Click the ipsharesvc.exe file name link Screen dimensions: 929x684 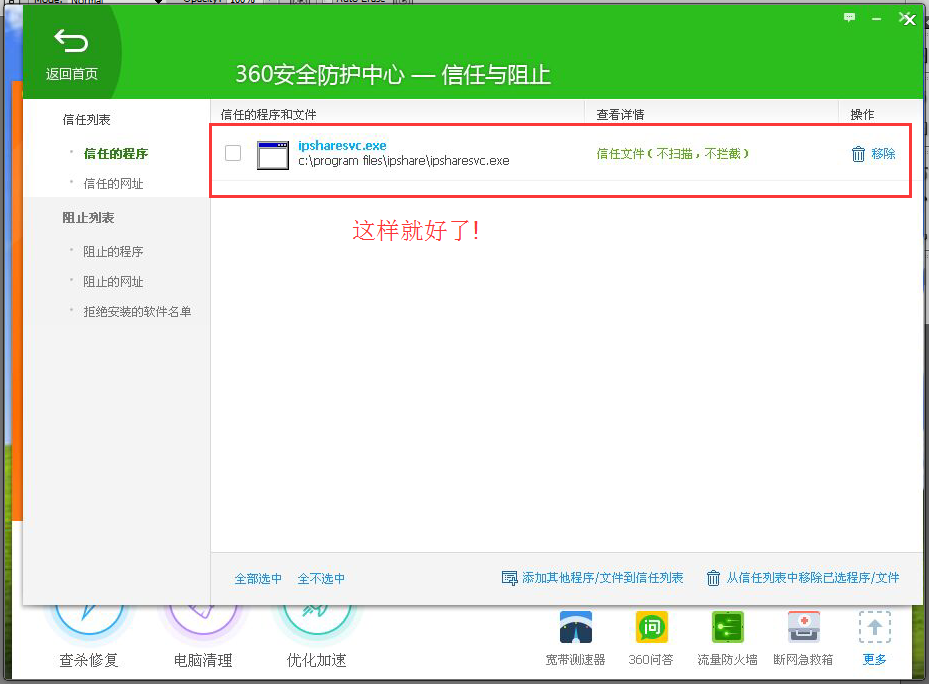(x=342, y=145)
